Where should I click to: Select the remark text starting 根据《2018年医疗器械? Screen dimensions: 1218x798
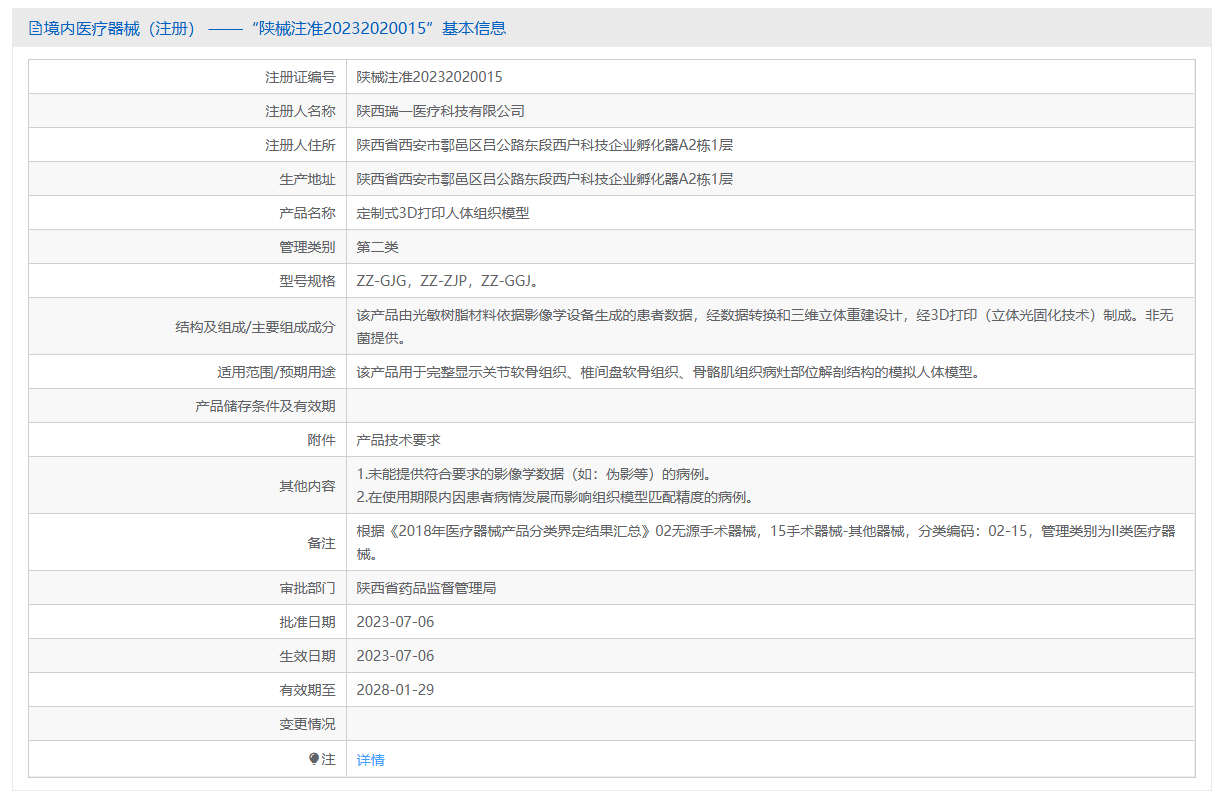(766, 542)
